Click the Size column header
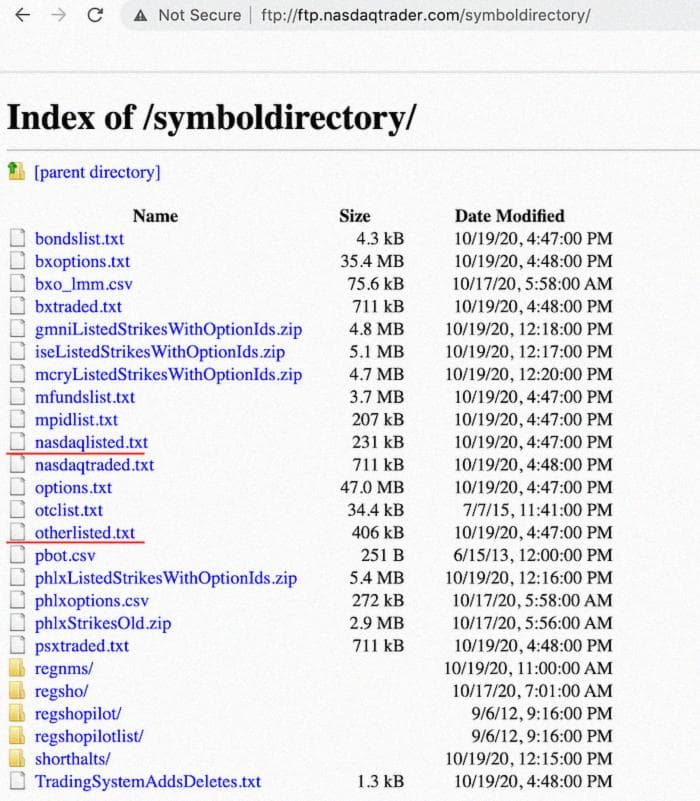 355,216
